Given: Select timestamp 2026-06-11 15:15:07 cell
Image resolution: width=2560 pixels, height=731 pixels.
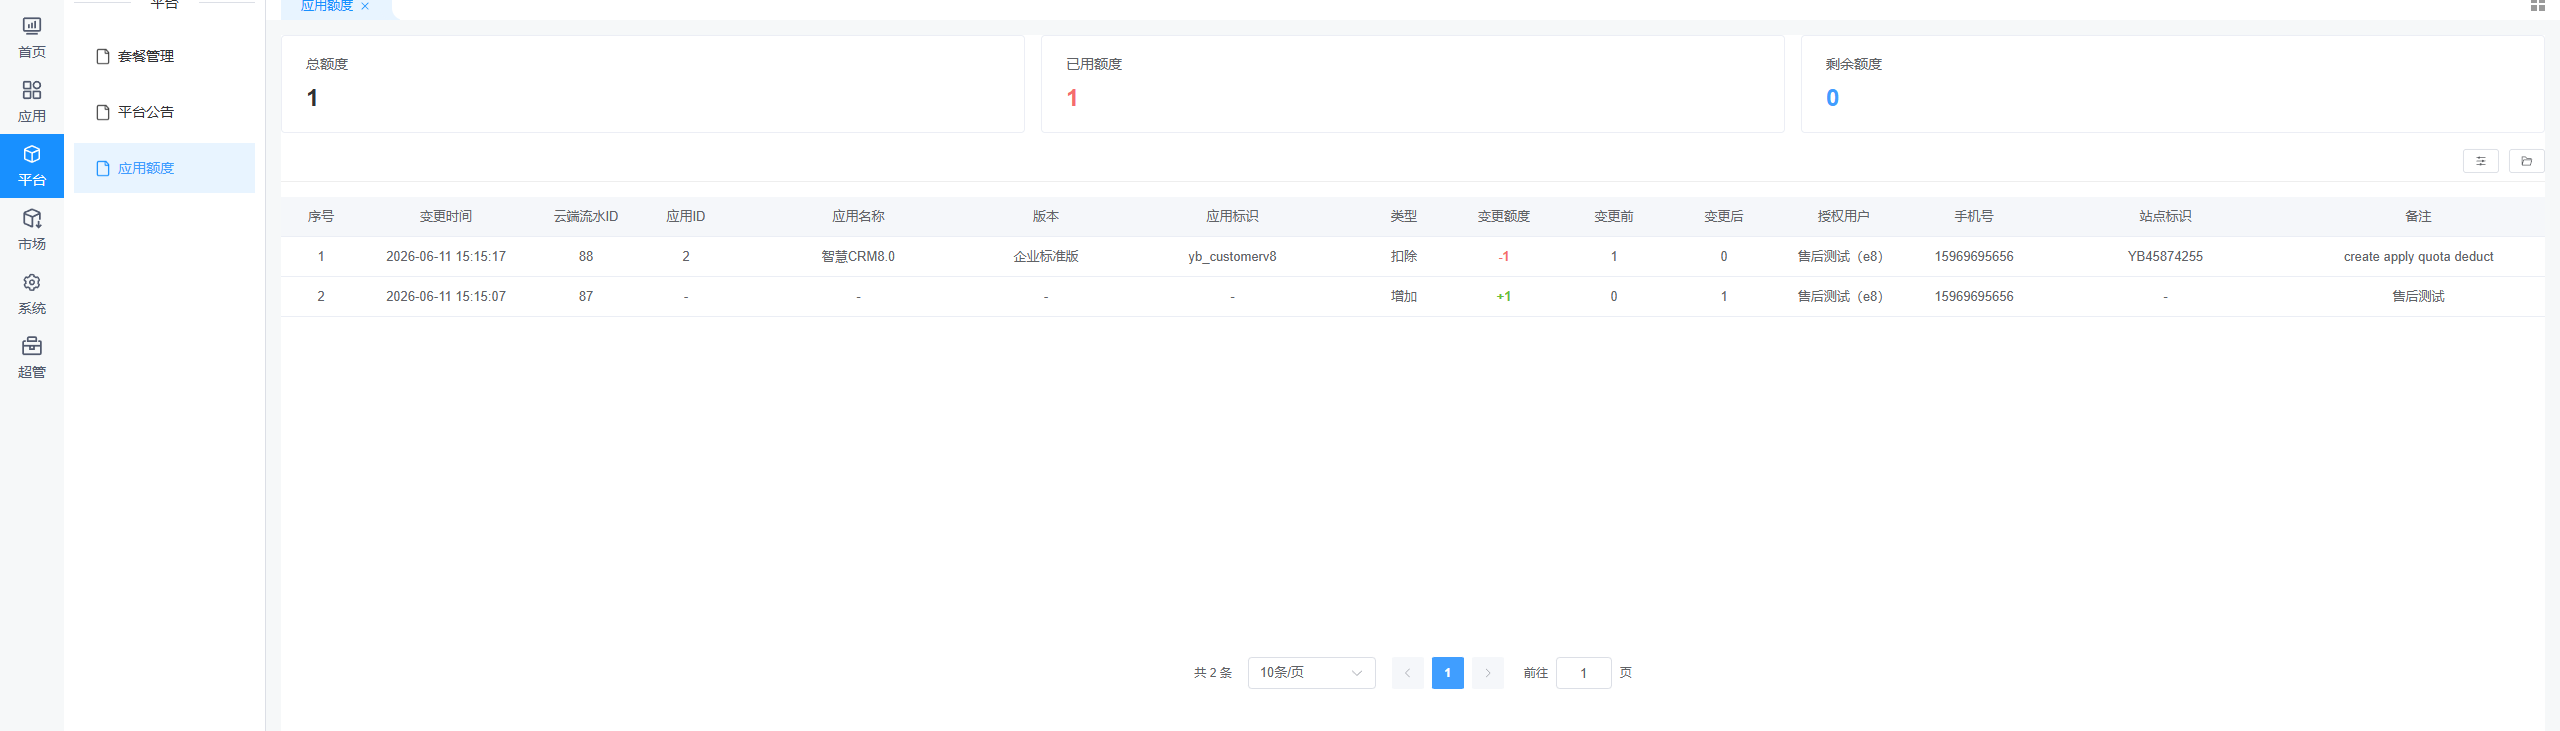Looking at the screenshot, I should point(446,297).
